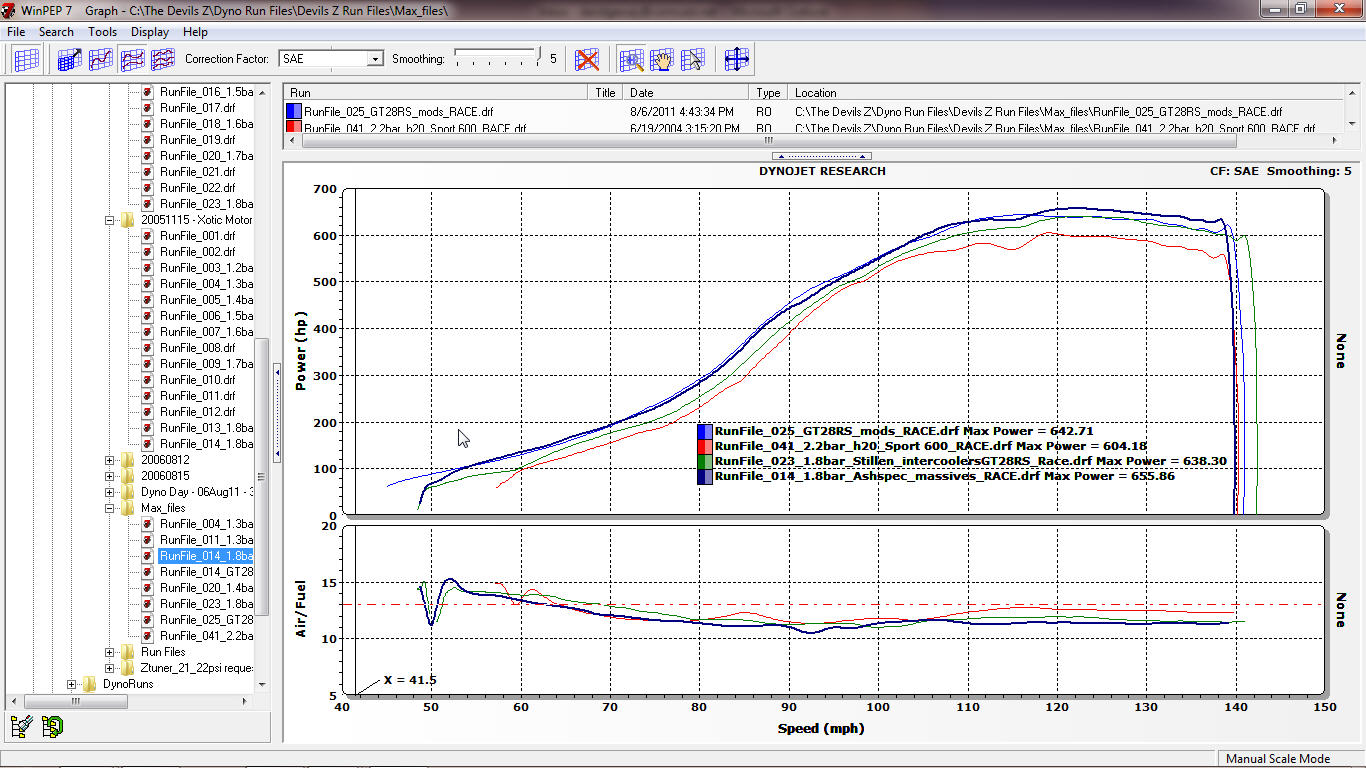Viewport: 1366px width, 768px height.
Task: Open the Display menu
Action: [149, 32]
